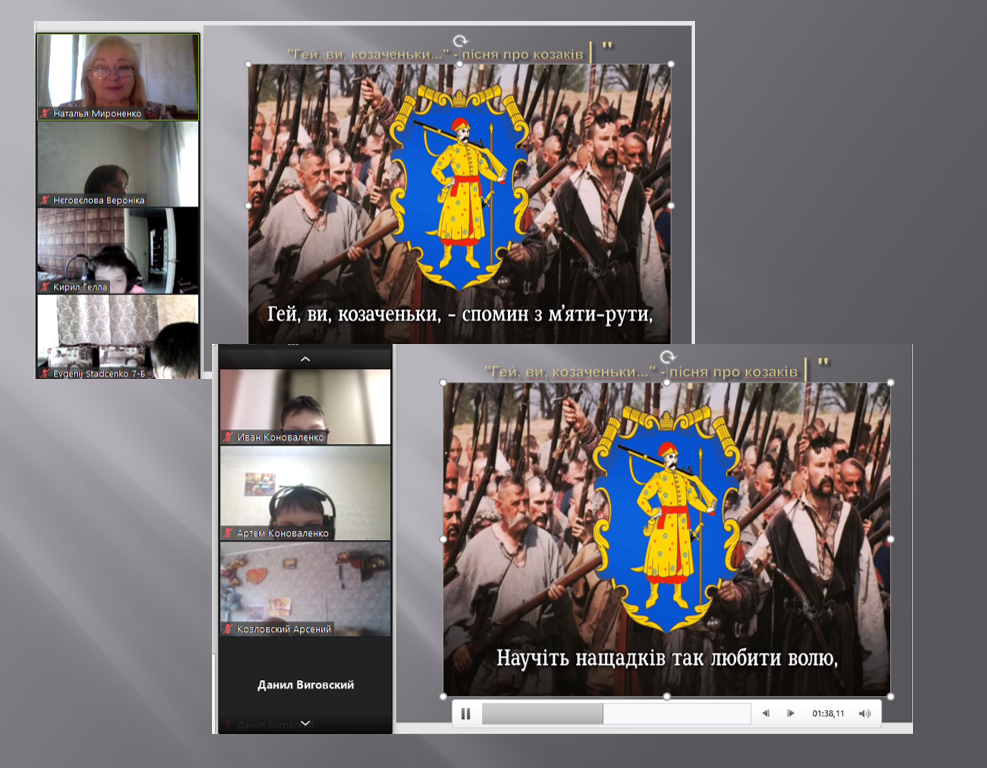The image size is (987, 768).
Task: Select Иван Коноваленко's video tile
Action: (305, 406)
